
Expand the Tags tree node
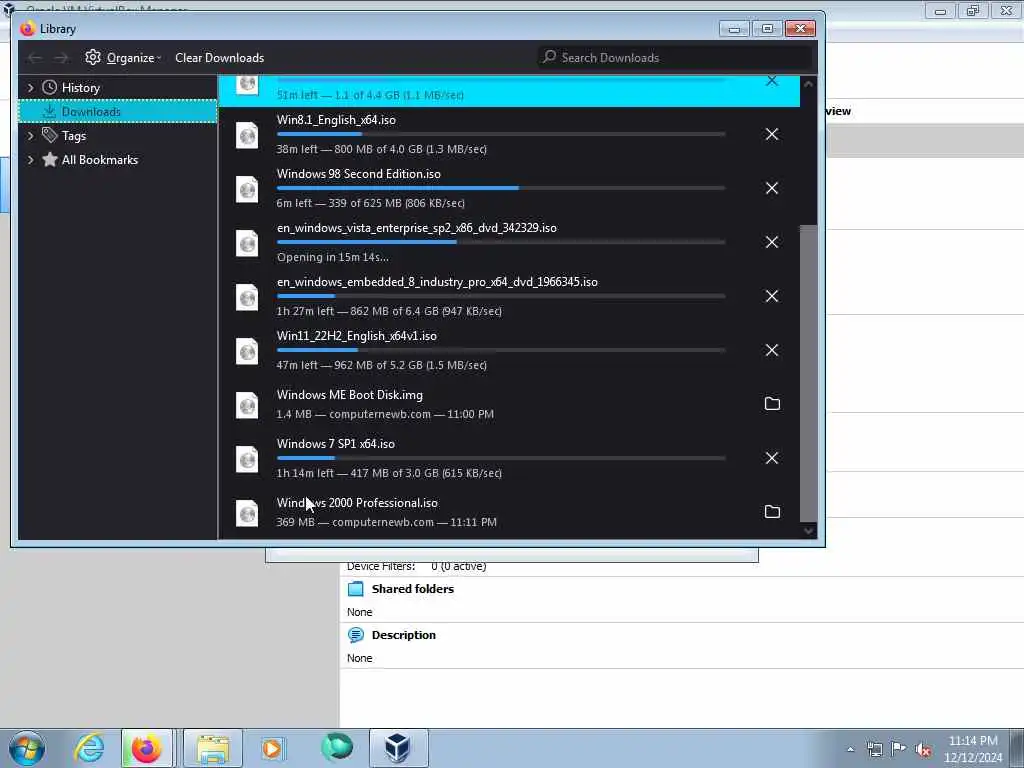[30, 136]
